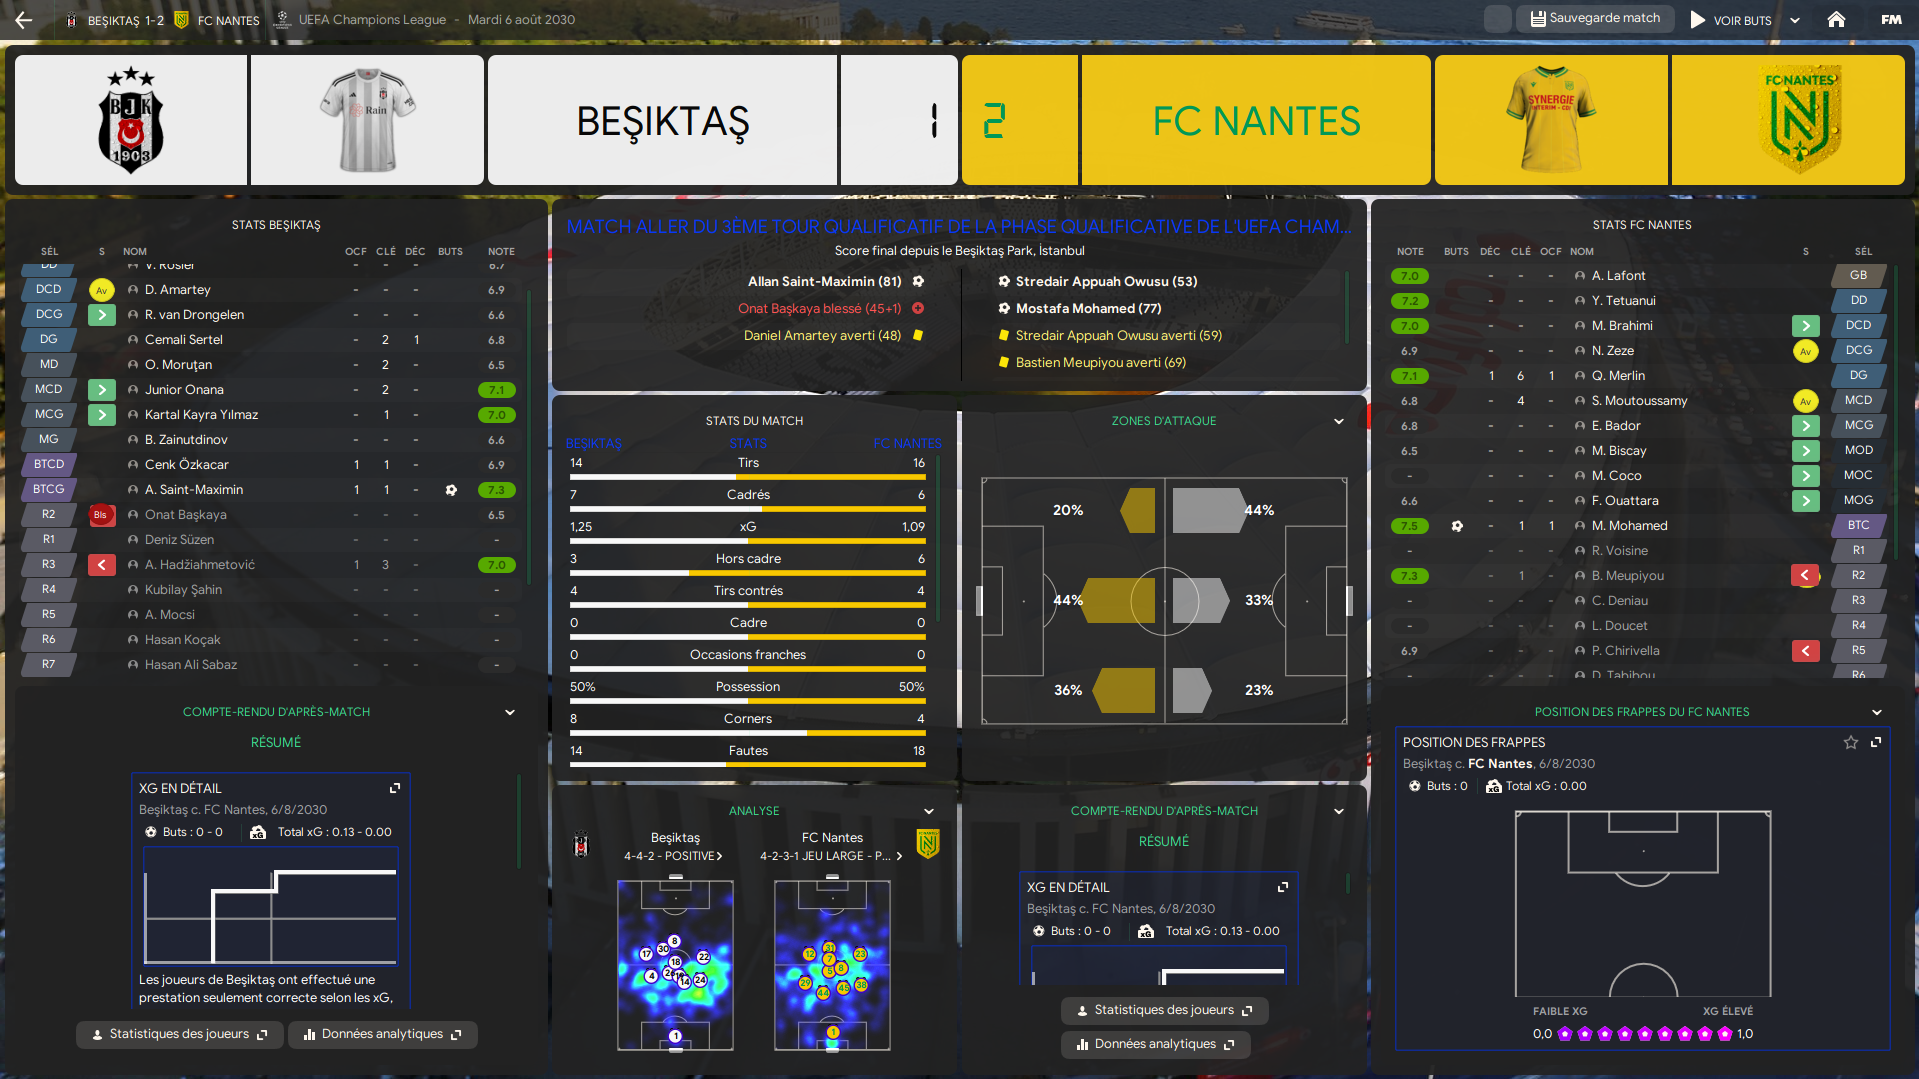Open player Cenk Özkacar
1919x1079 pixels.
[x=187, y=465]
